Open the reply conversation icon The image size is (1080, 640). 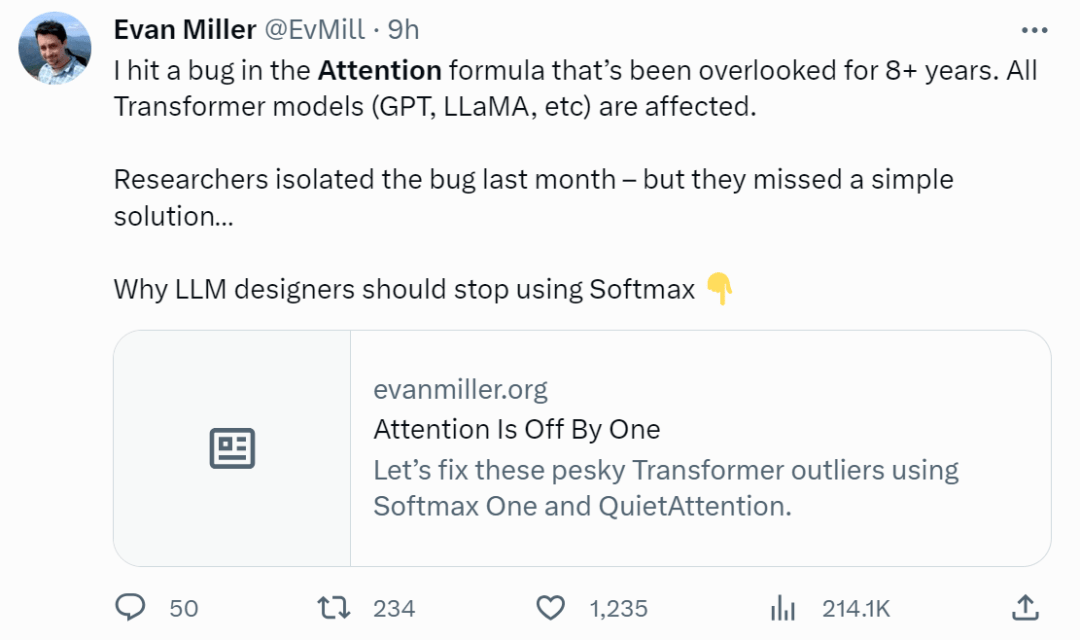coord(130,608)
